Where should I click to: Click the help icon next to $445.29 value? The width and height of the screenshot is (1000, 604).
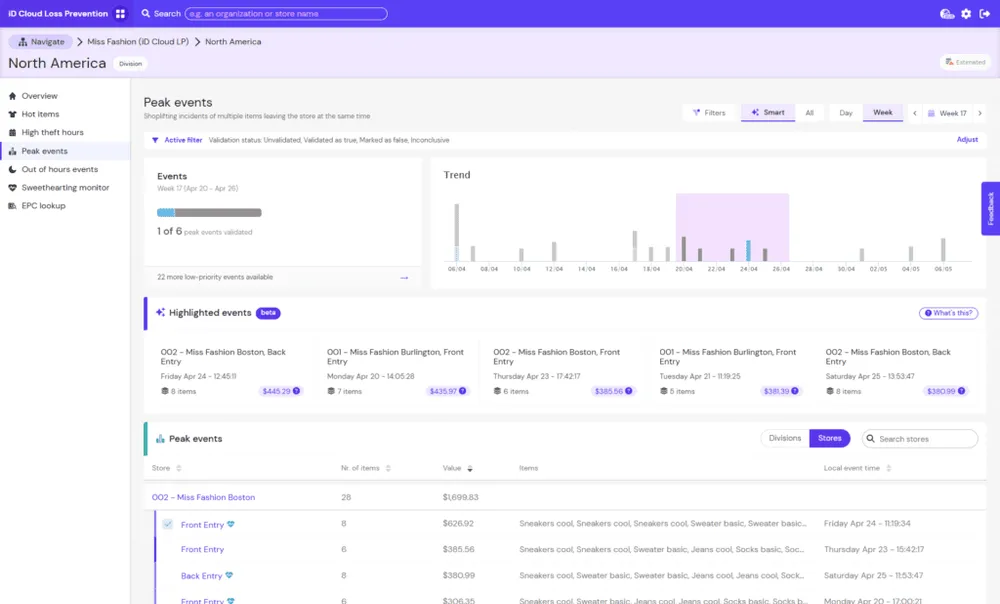(x=297, y=391)
